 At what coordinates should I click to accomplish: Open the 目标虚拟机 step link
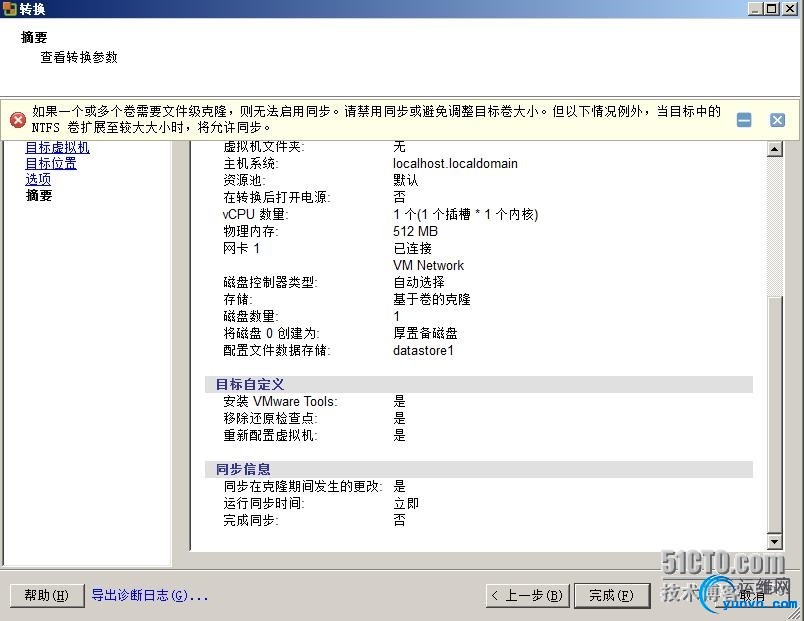[x=57, y=147]
